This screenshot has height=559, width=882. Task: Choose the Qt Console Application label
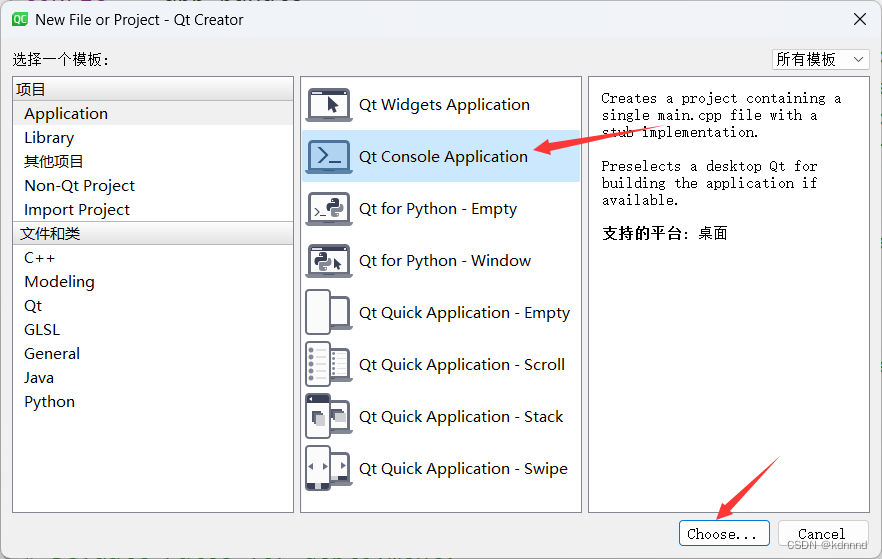pos(443,156)
